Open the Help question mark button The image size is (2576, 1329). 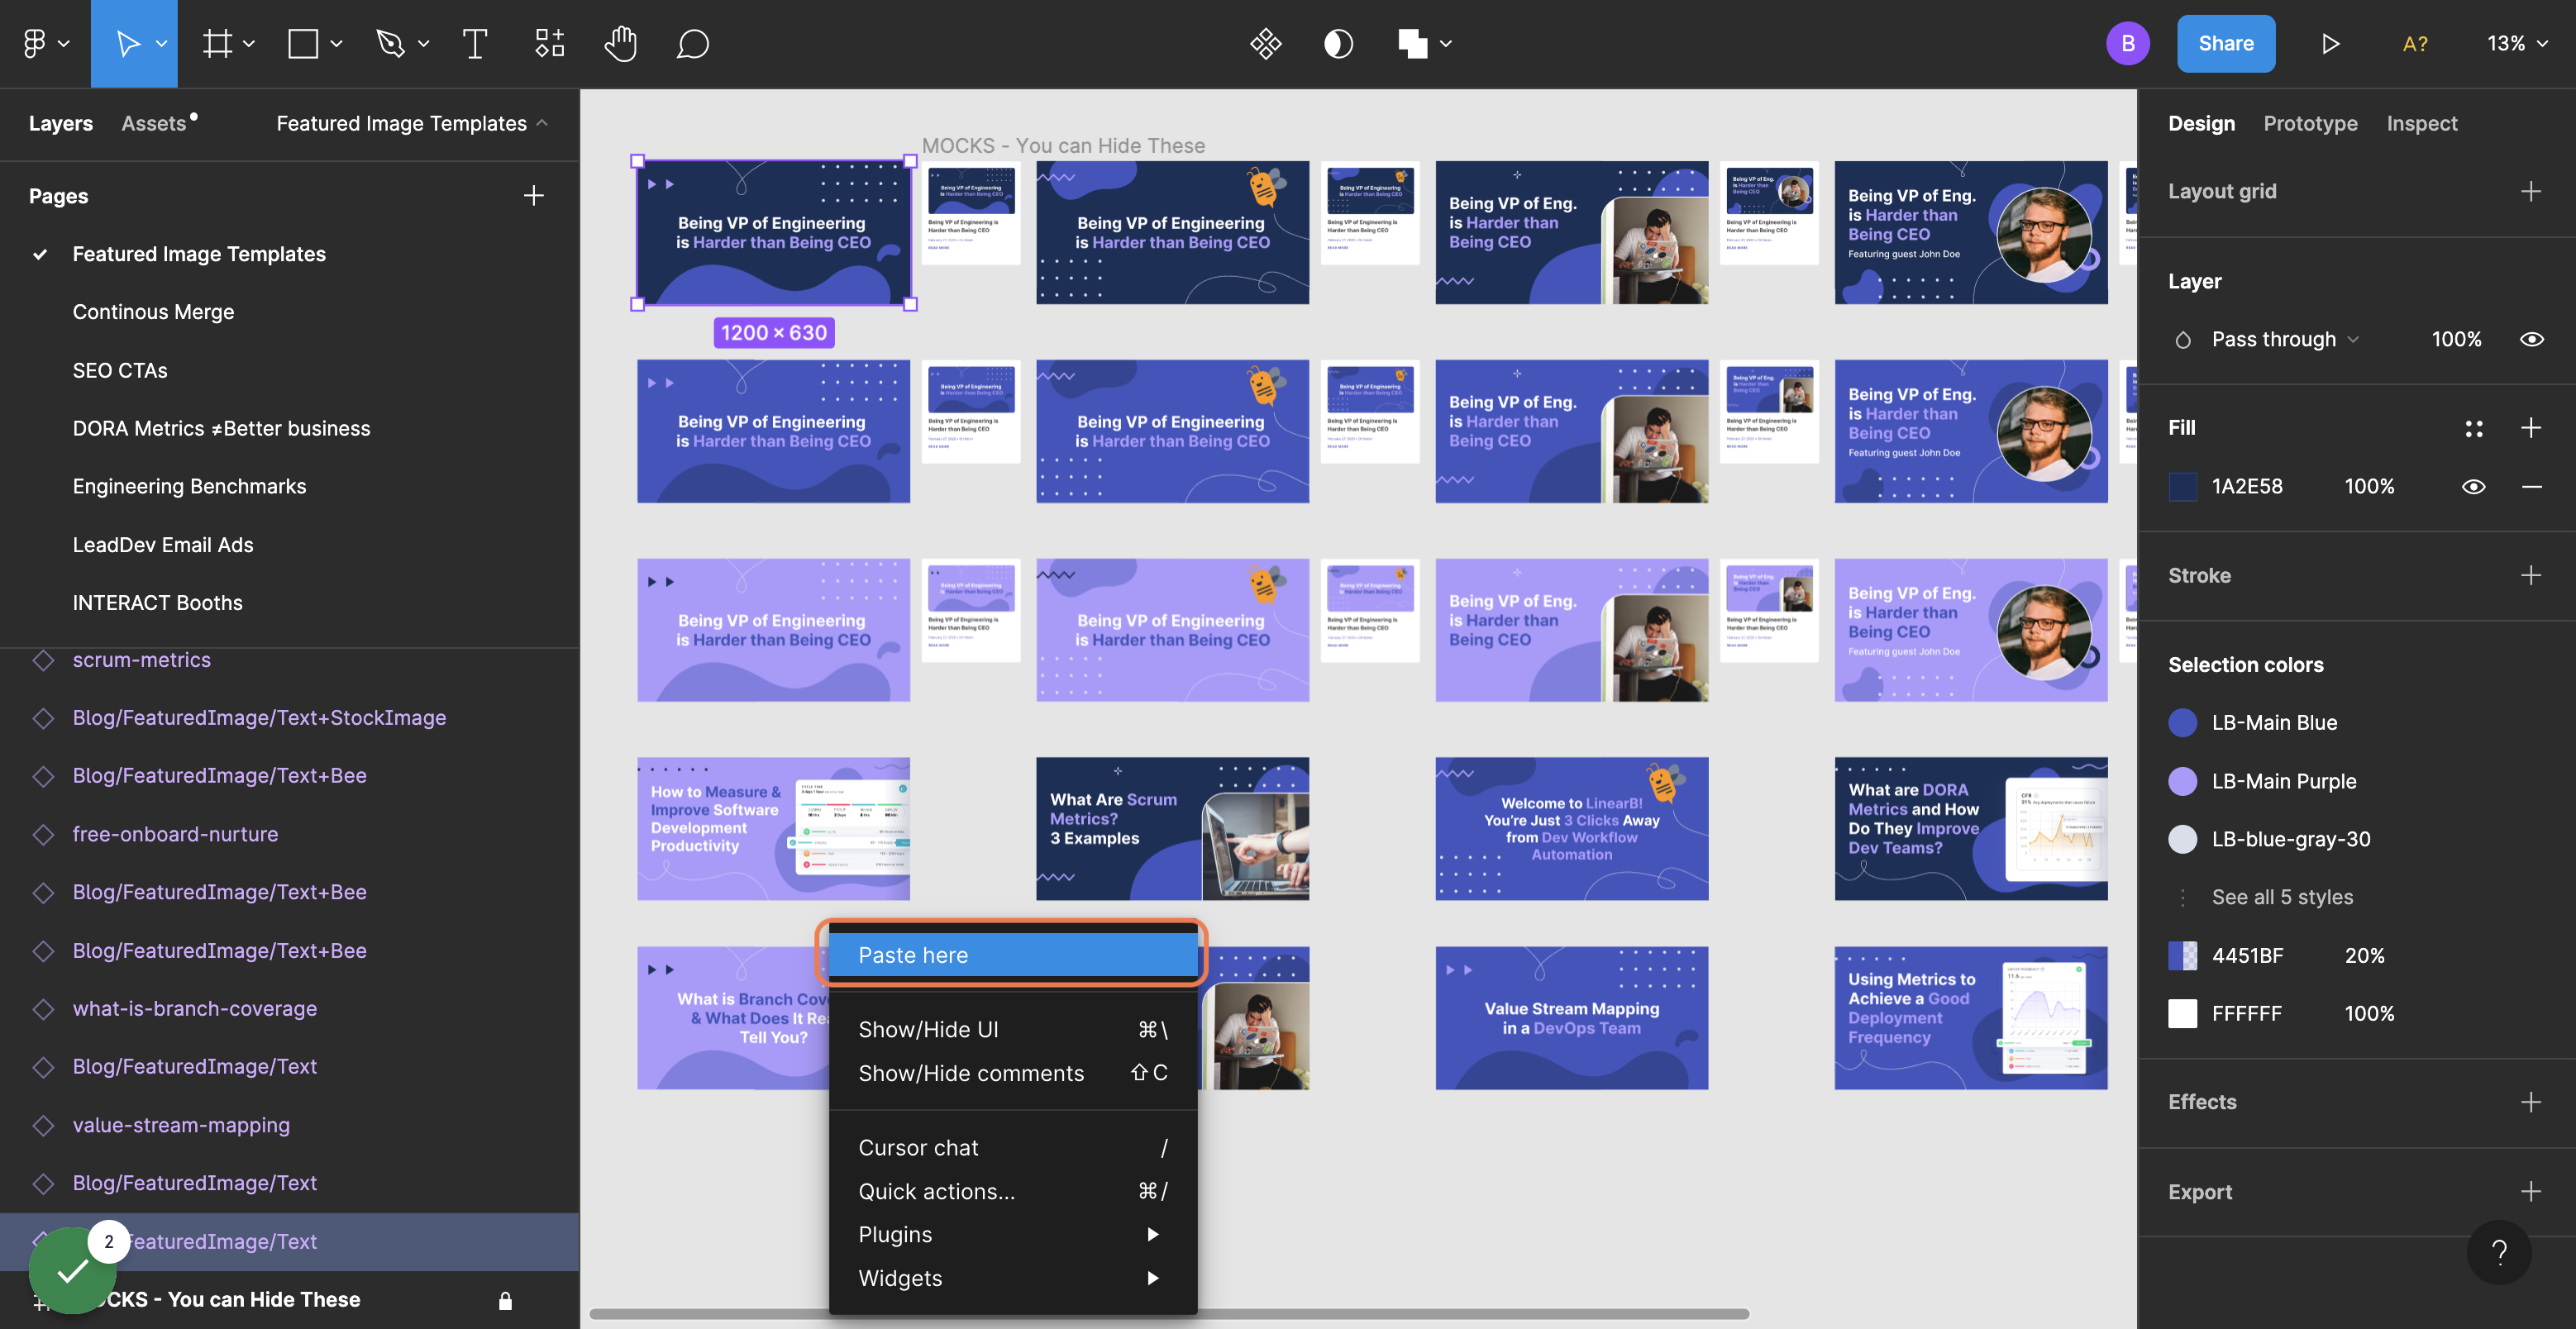[2499, 1252]
